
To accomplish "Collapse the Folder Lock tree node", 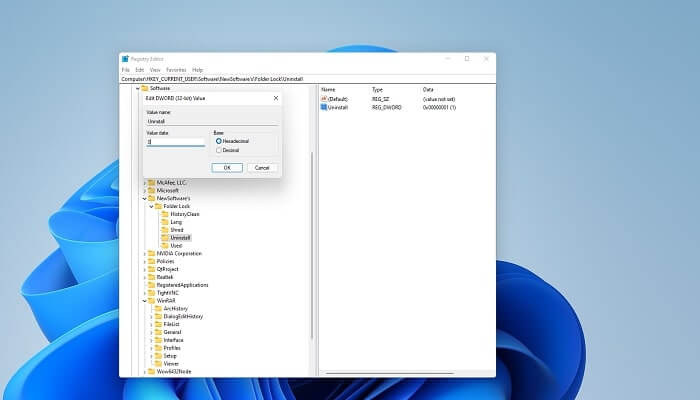I will tap(152, 206).
